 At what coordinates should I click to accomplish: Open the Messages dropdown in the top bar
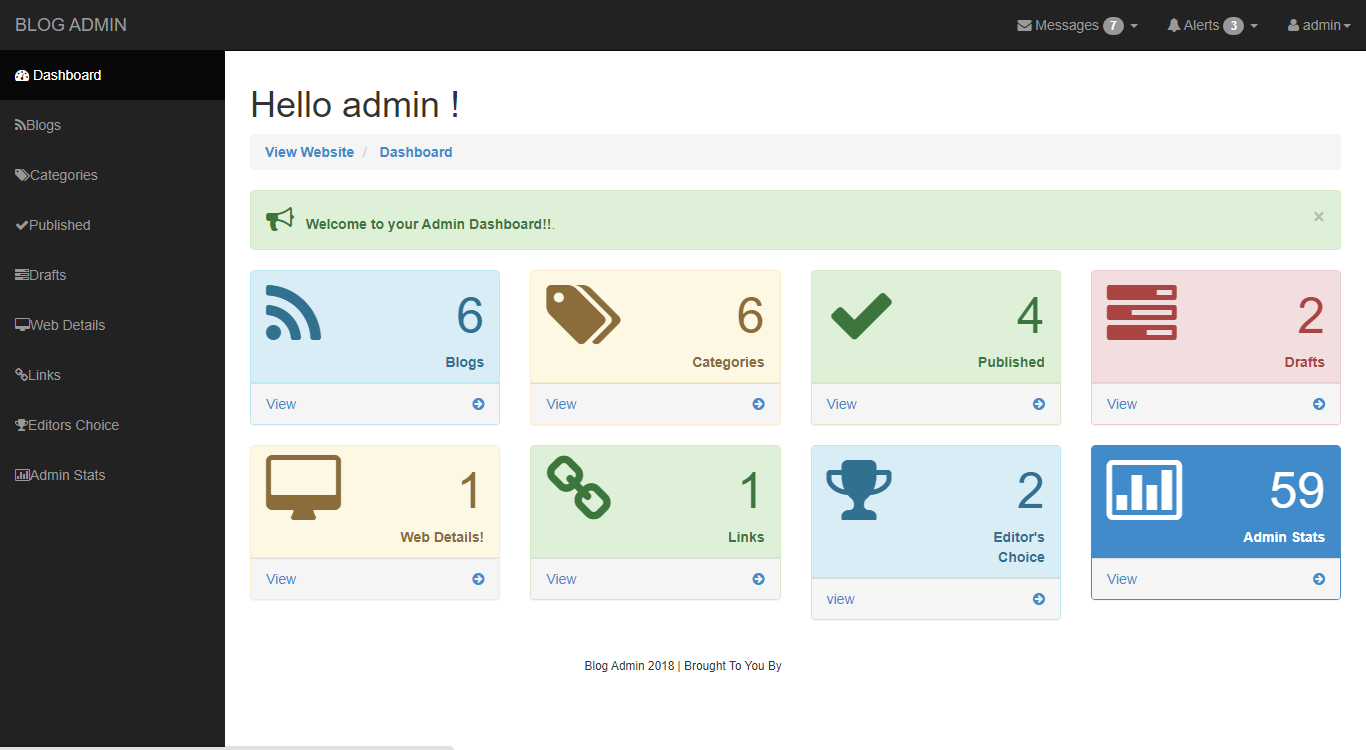pyautogui.click(x=1069, y=25)
